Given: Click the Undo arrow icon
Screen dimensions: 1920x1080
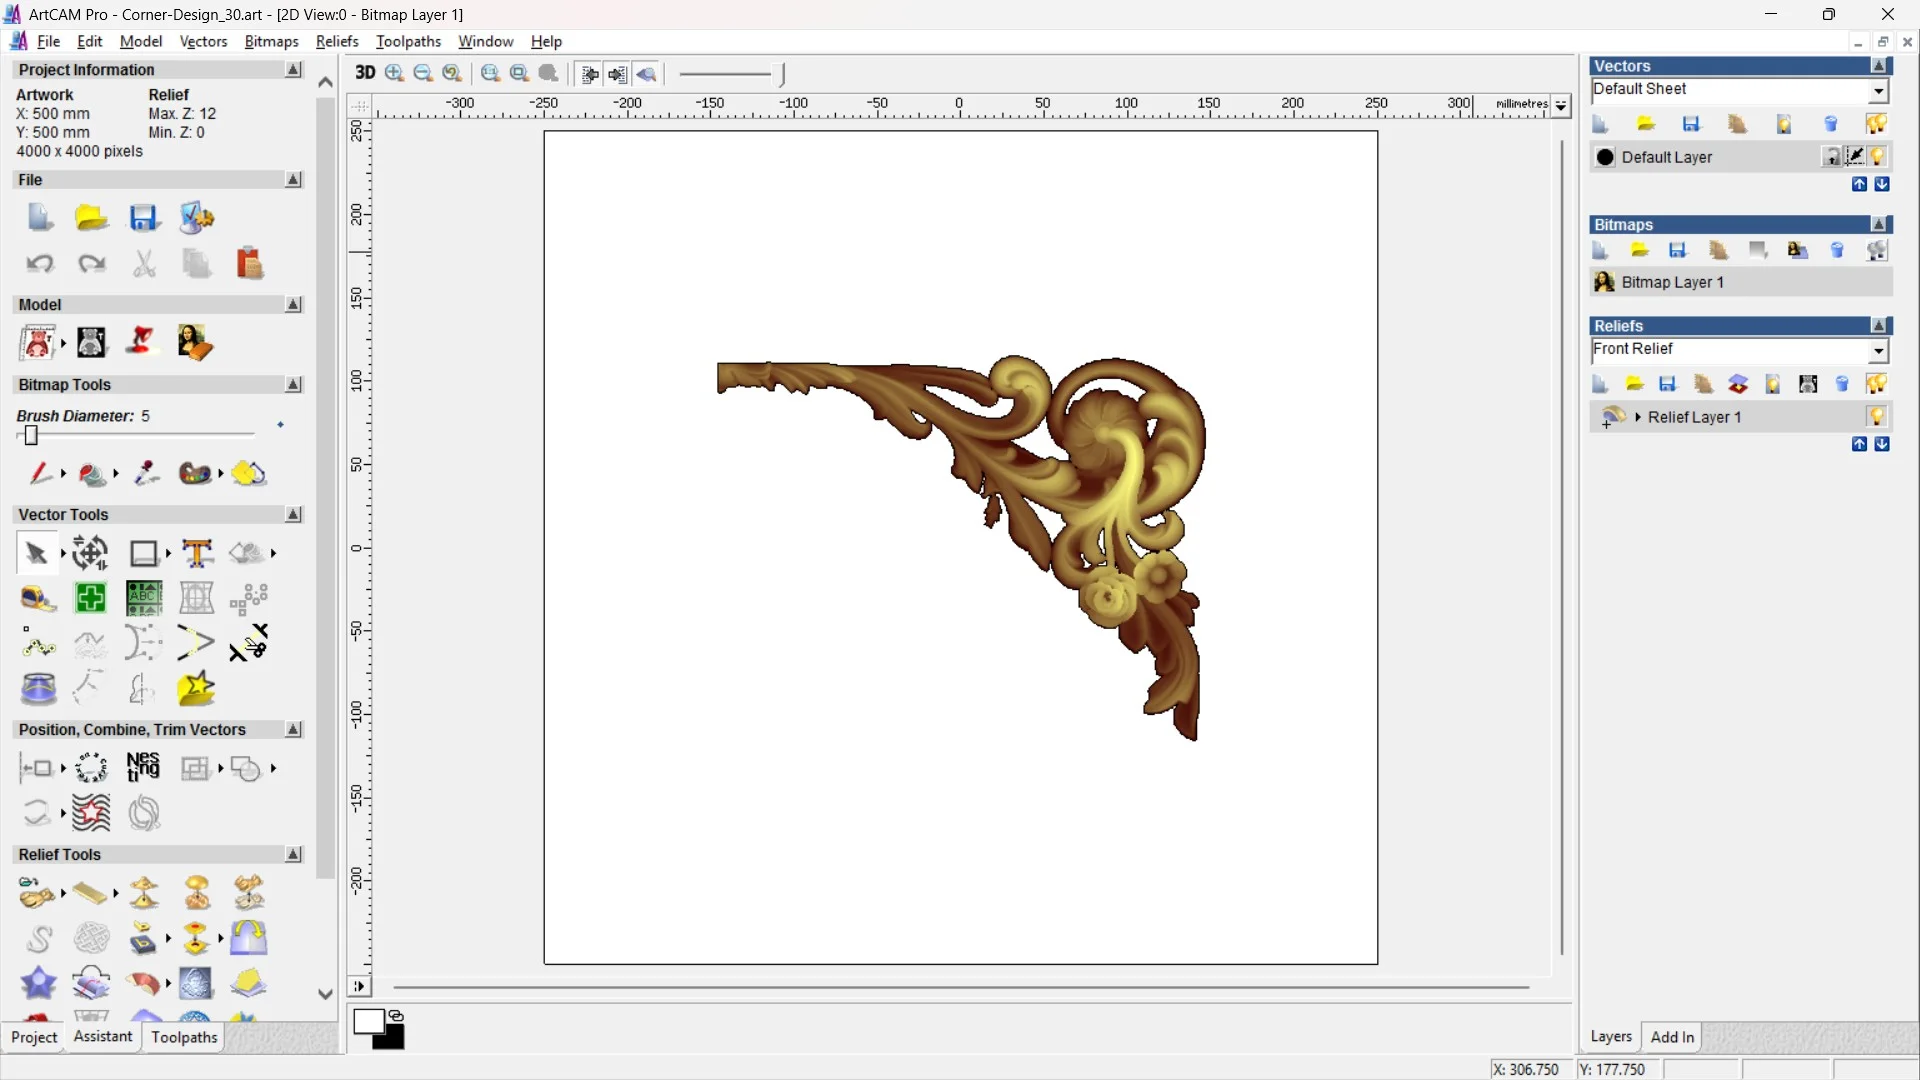Looking at the screenshot, I should pos(40,264).
